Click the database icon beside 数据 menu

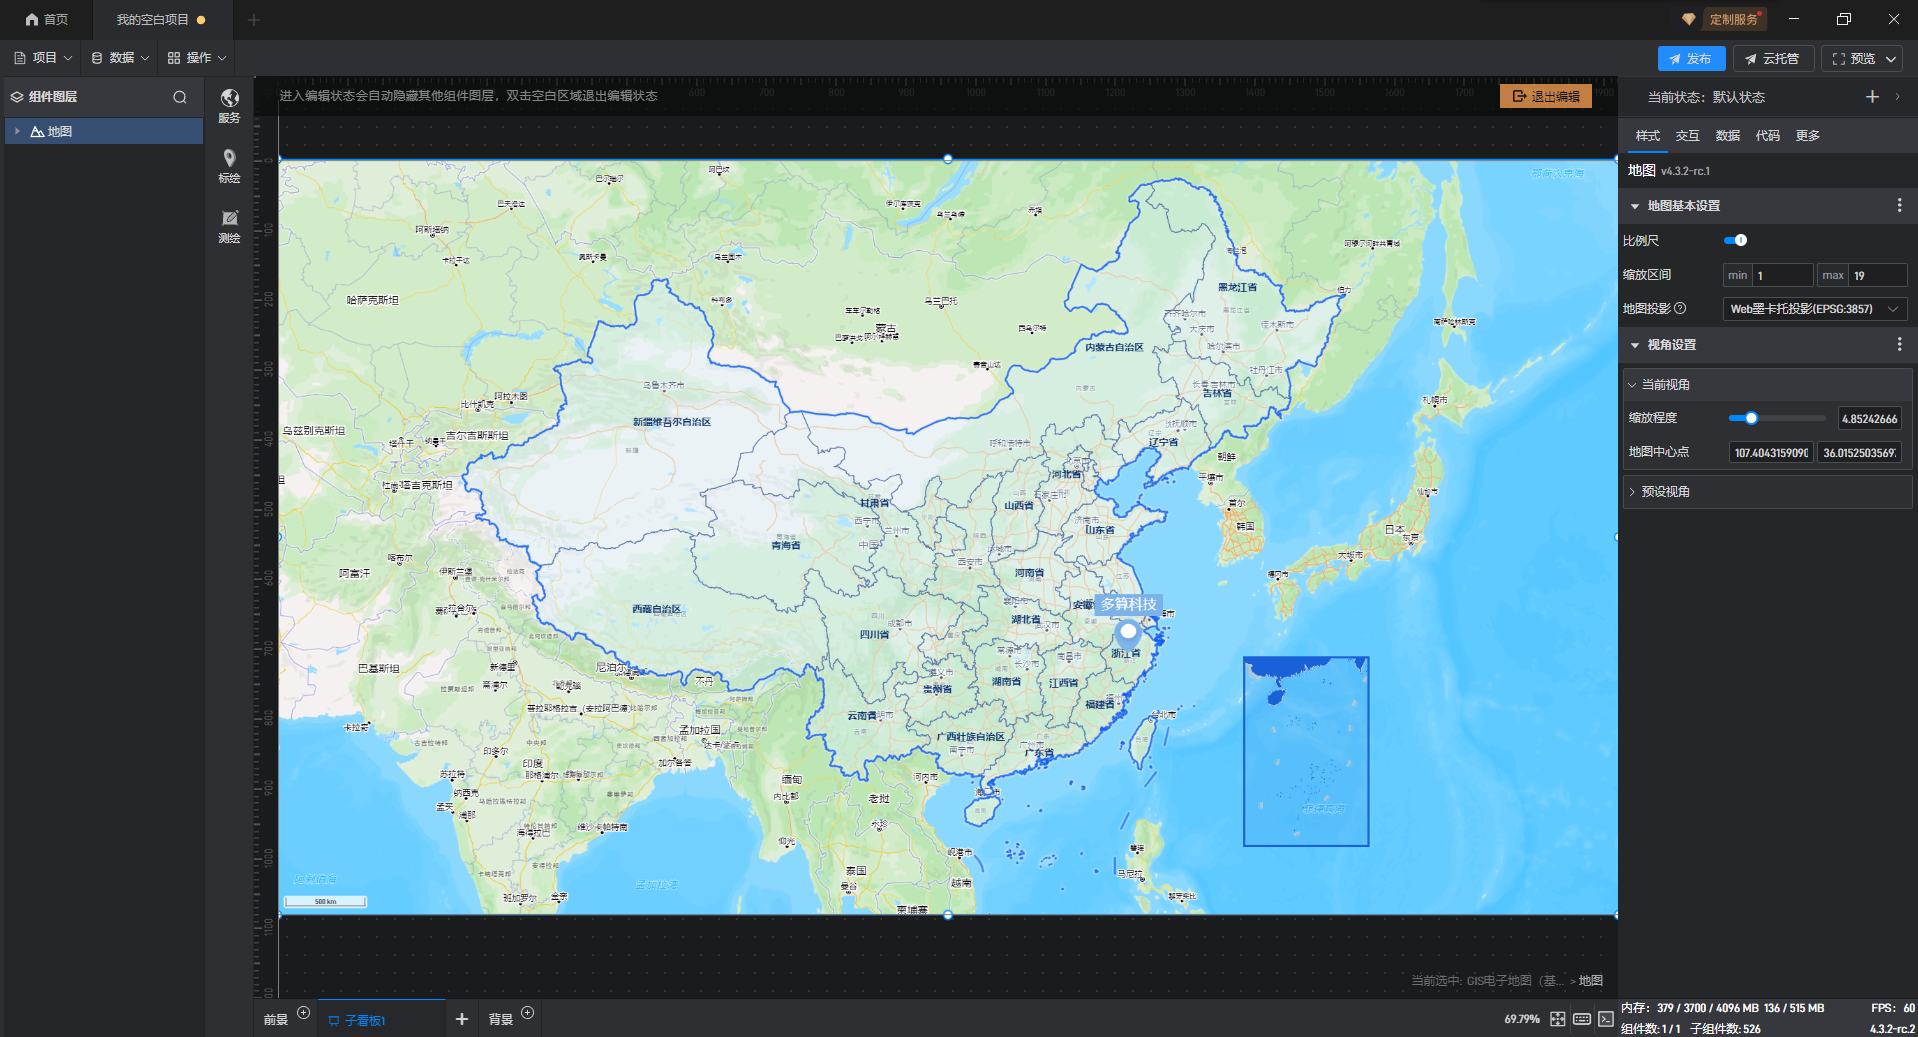pyautogui.click(x=97, y=58)
